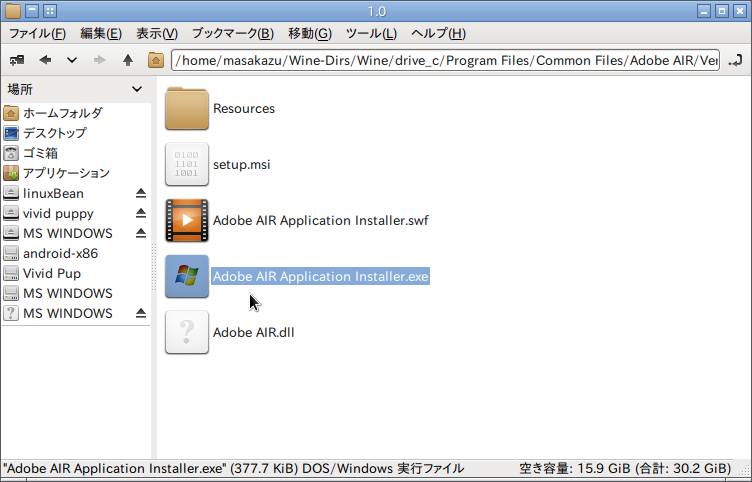
Task: Click the highlighted Installer.exe file name
Action: 320,276
